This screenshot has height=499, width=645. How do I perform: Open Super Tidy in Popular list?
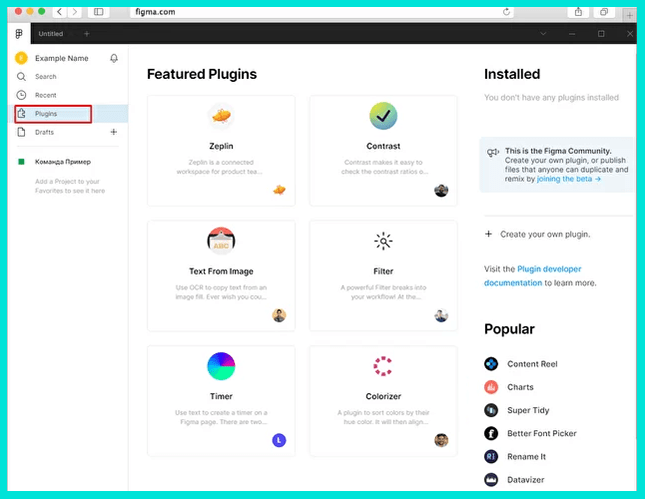(x=528, y=410)
